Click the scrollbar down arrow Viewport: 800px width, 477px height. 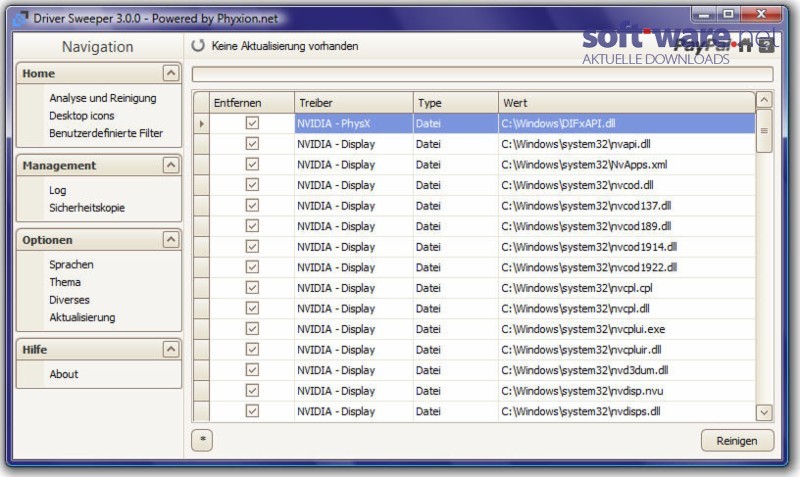764,412
